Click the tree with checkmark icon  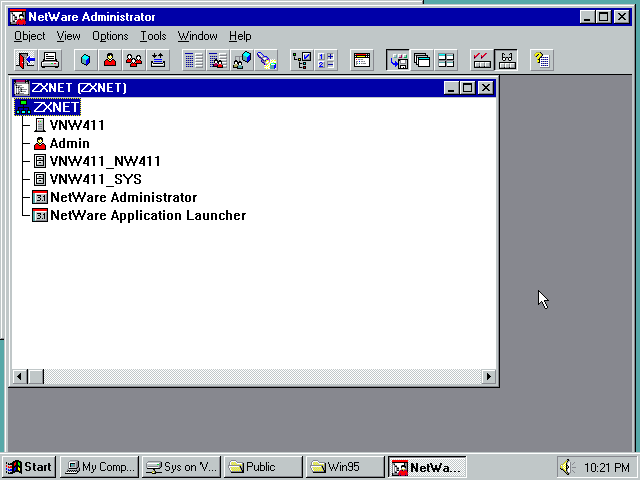[x=302, y=60]
